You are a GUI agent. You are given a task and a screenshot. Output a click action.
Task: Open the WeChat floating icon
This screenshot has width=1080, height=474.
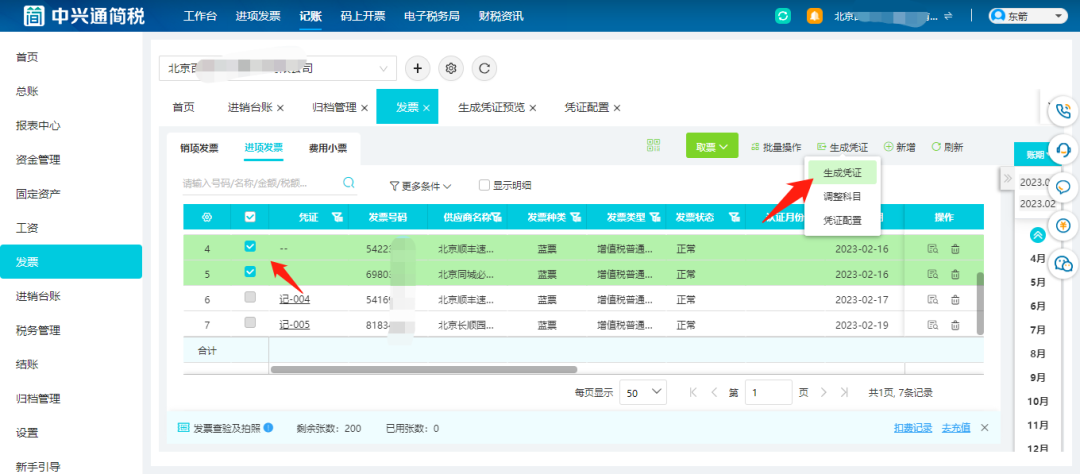(x=1063, y=262)
